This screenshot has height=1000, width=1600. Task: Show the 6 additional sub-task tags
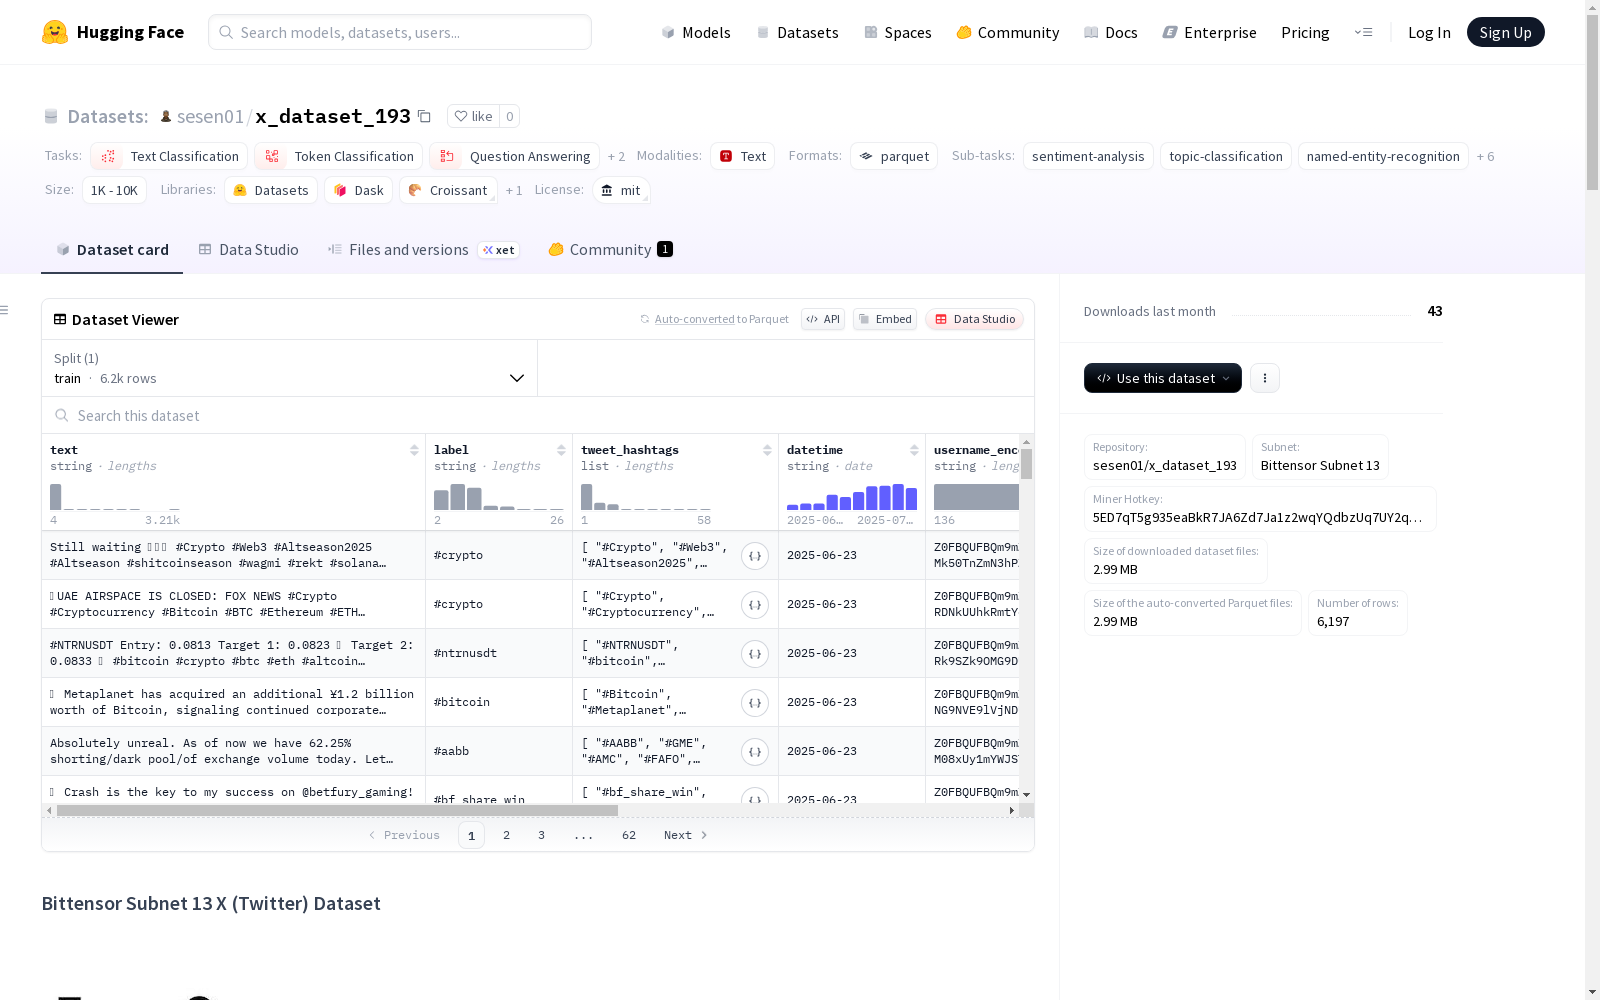(1485, 157)
